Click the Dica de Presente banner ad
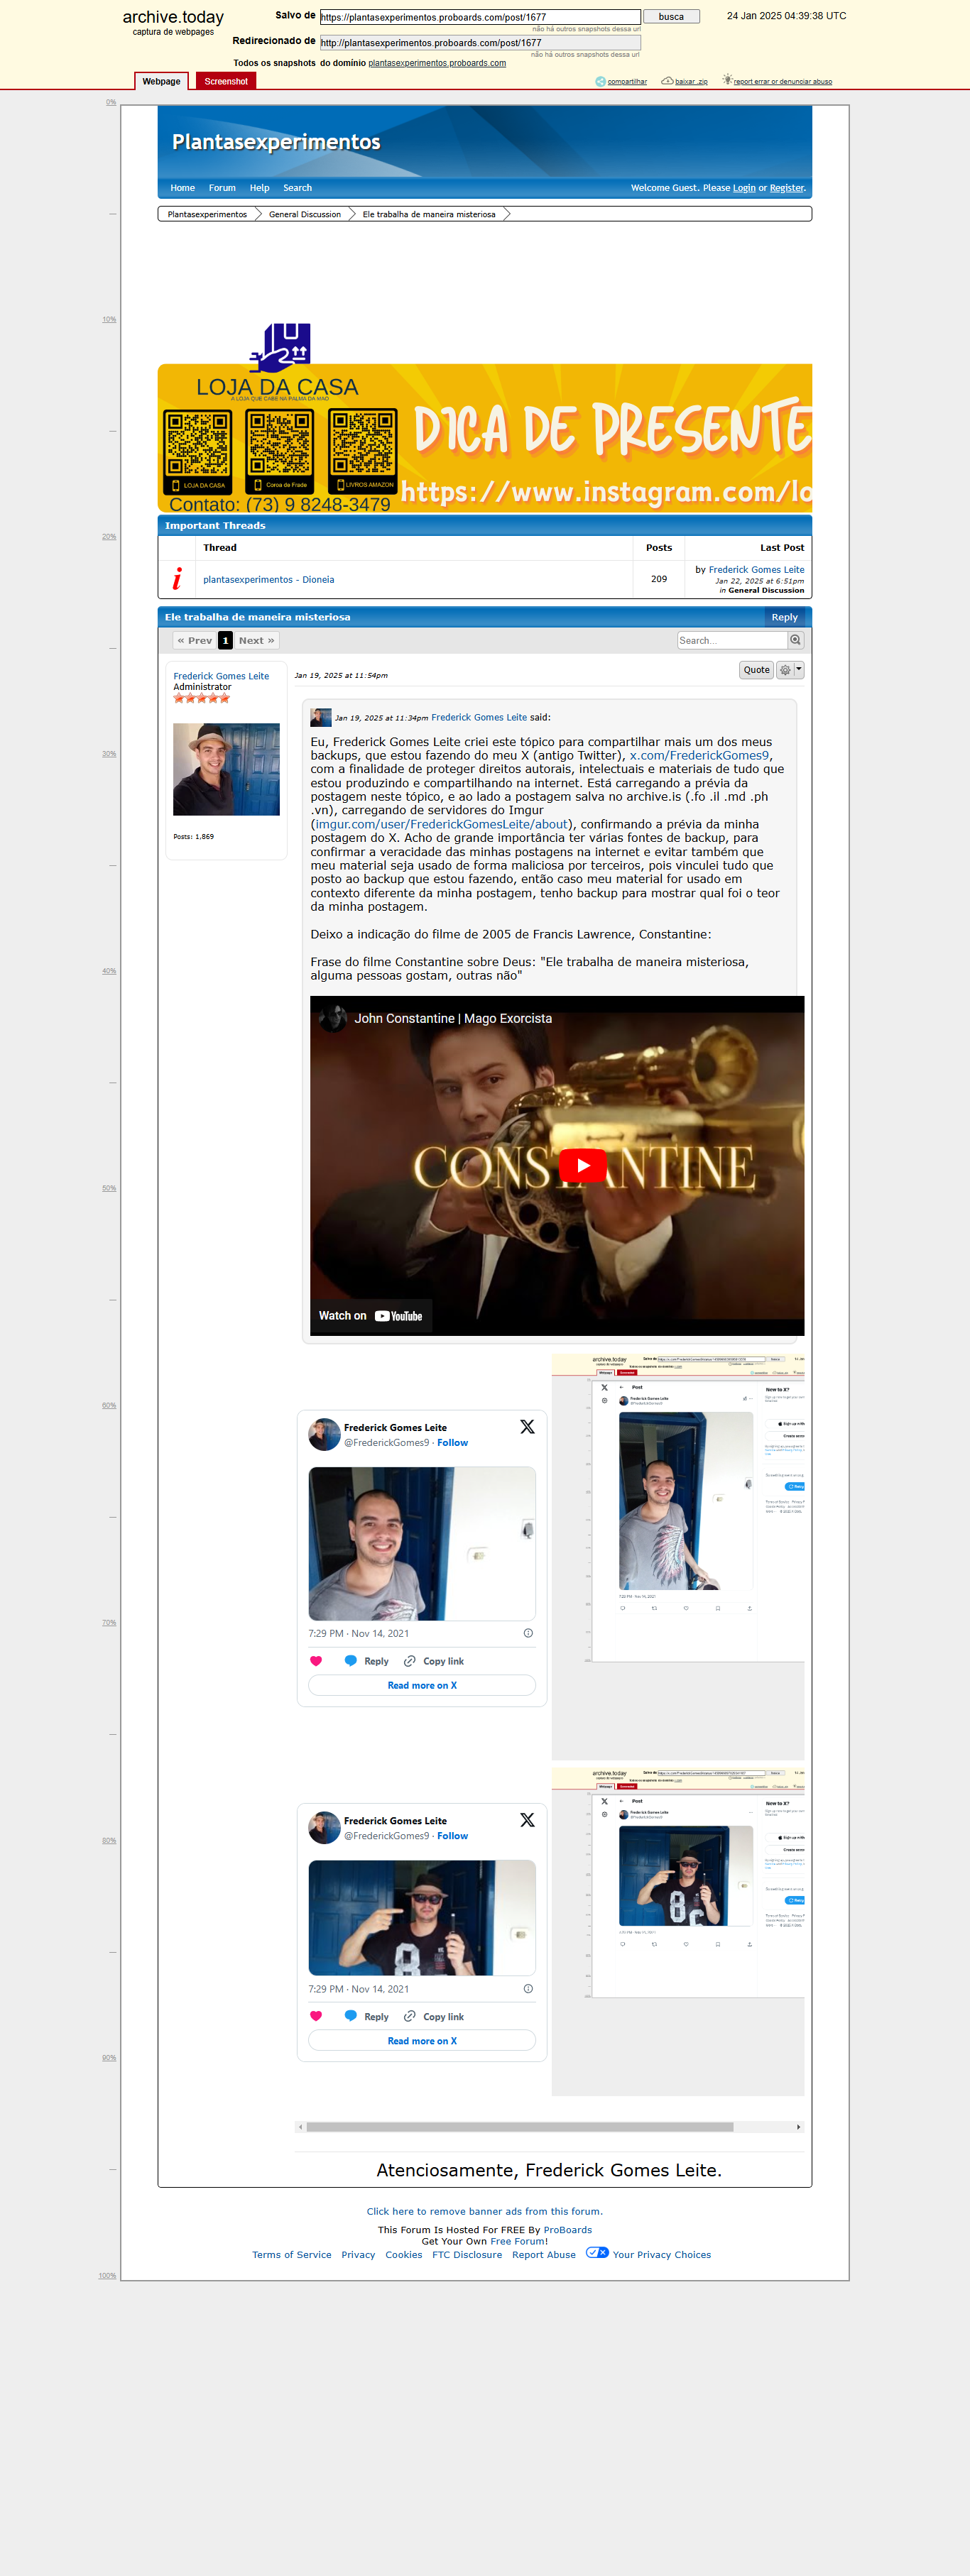The width and height of the screenshot is (970, 2576). pyautogui.click(x=485, y=438)
